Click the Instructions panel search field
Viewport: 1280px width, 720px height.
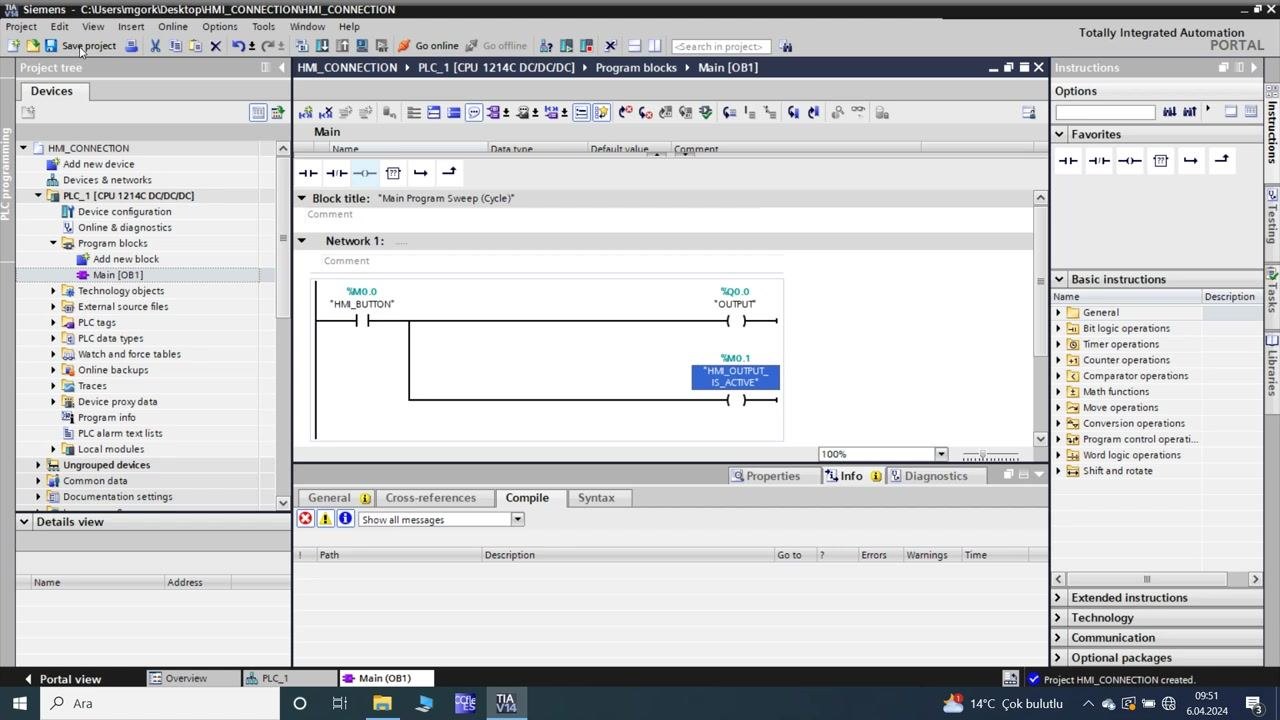pyautogui.click(x=1104, y=112)
